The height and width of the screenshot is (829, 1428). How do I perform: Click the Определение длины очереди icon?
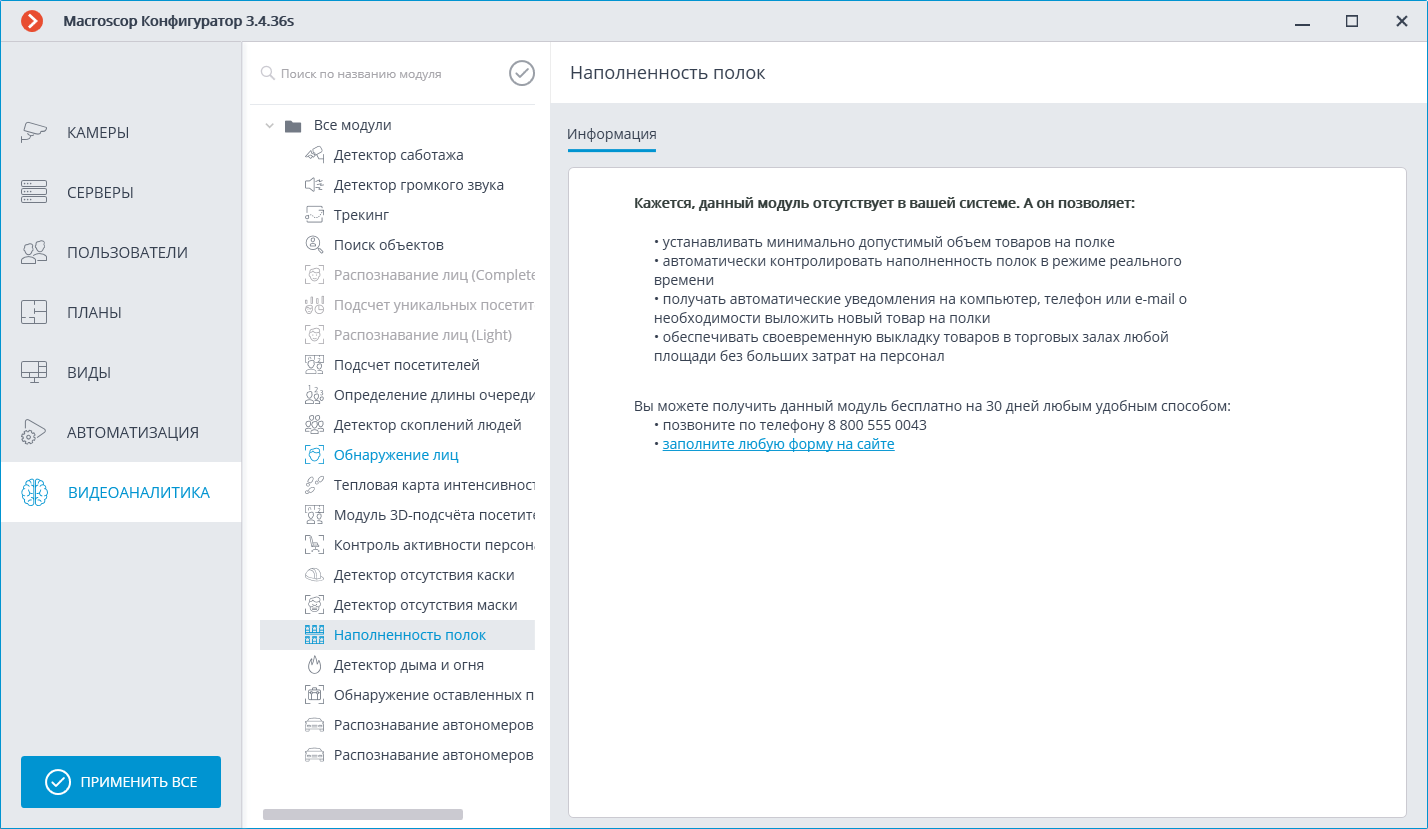(x=314, y=395)
